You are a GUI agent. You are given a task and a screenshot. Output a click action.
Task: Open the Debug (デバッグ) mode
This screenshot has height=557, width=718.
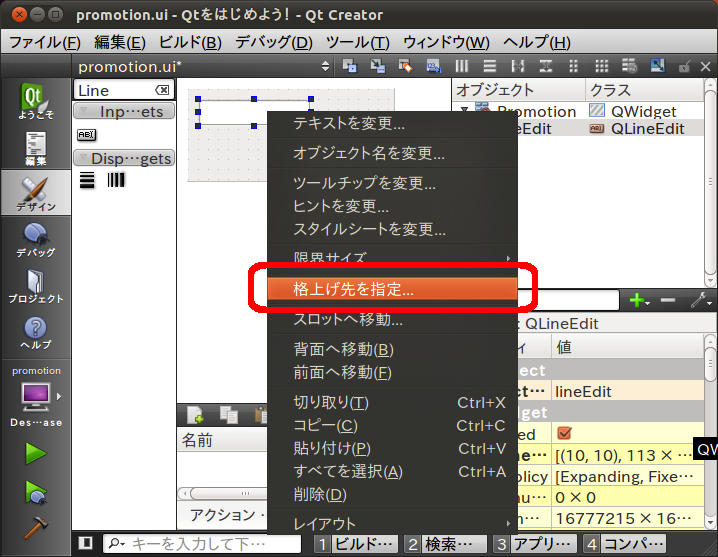35,241
